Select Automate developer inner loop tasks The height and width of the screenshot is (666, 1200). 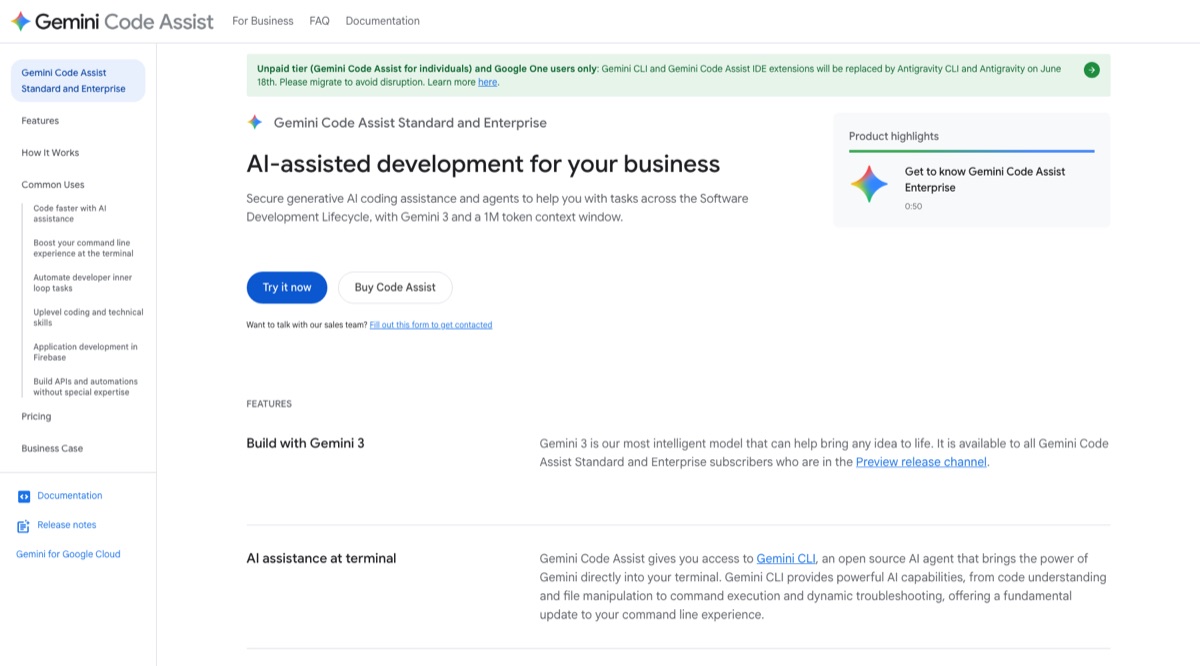(x=82, y=283)
